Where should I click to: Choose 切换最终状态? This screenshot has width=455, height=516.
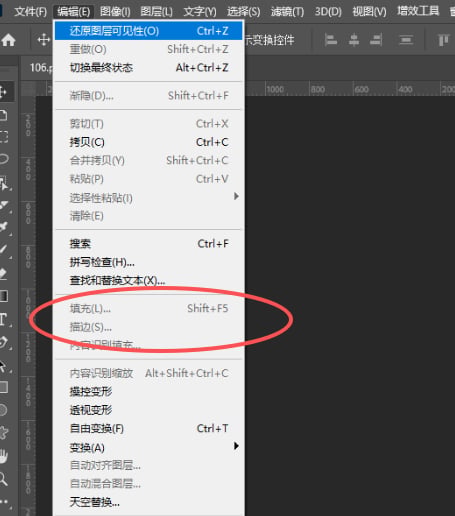[149, 68]
